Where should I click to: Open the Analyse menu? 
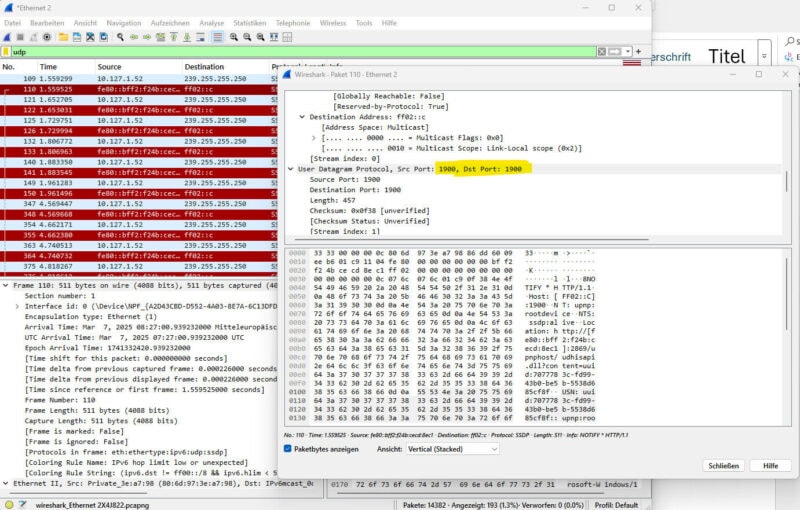point(211,22)
